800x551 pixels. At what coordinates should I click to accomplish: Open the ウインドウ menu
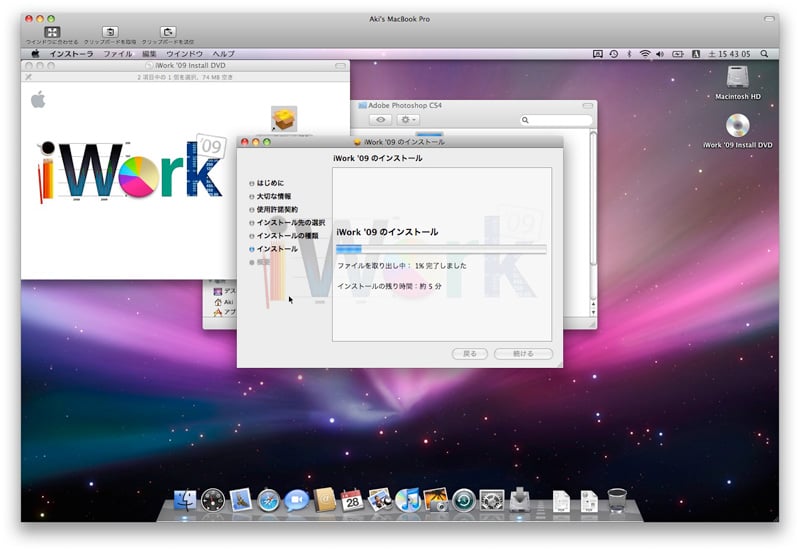tap(184, 54)
